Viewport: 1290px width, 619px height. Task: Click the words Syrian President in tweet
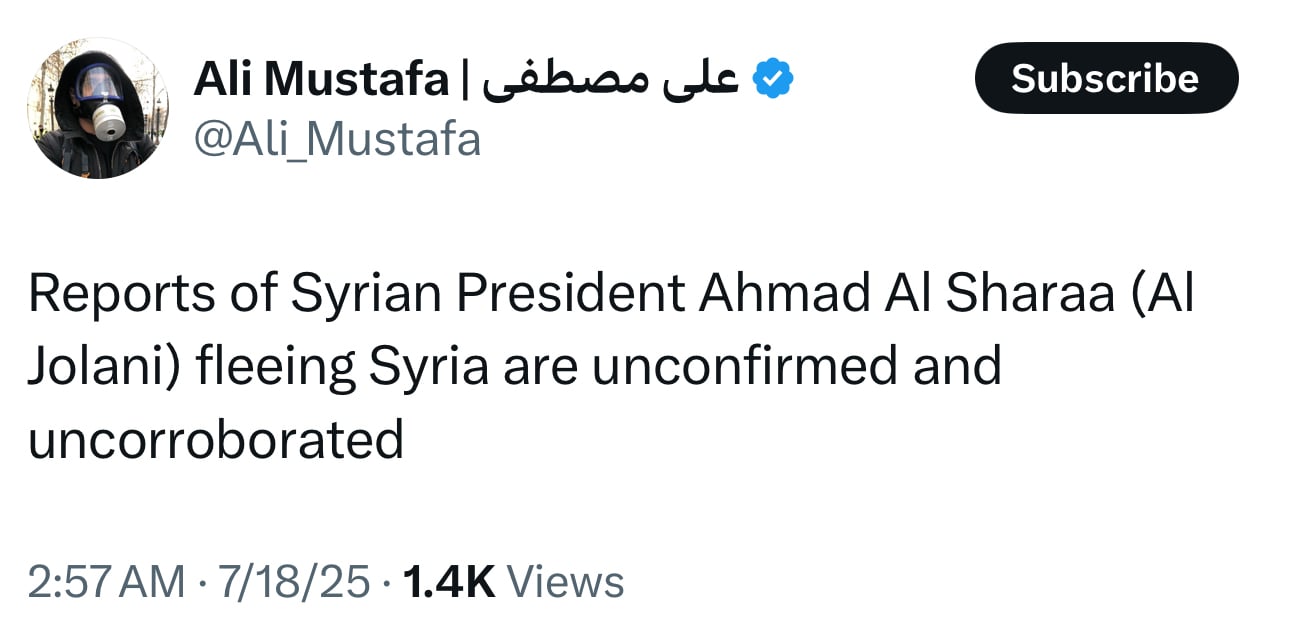click(x=489, y=295)
